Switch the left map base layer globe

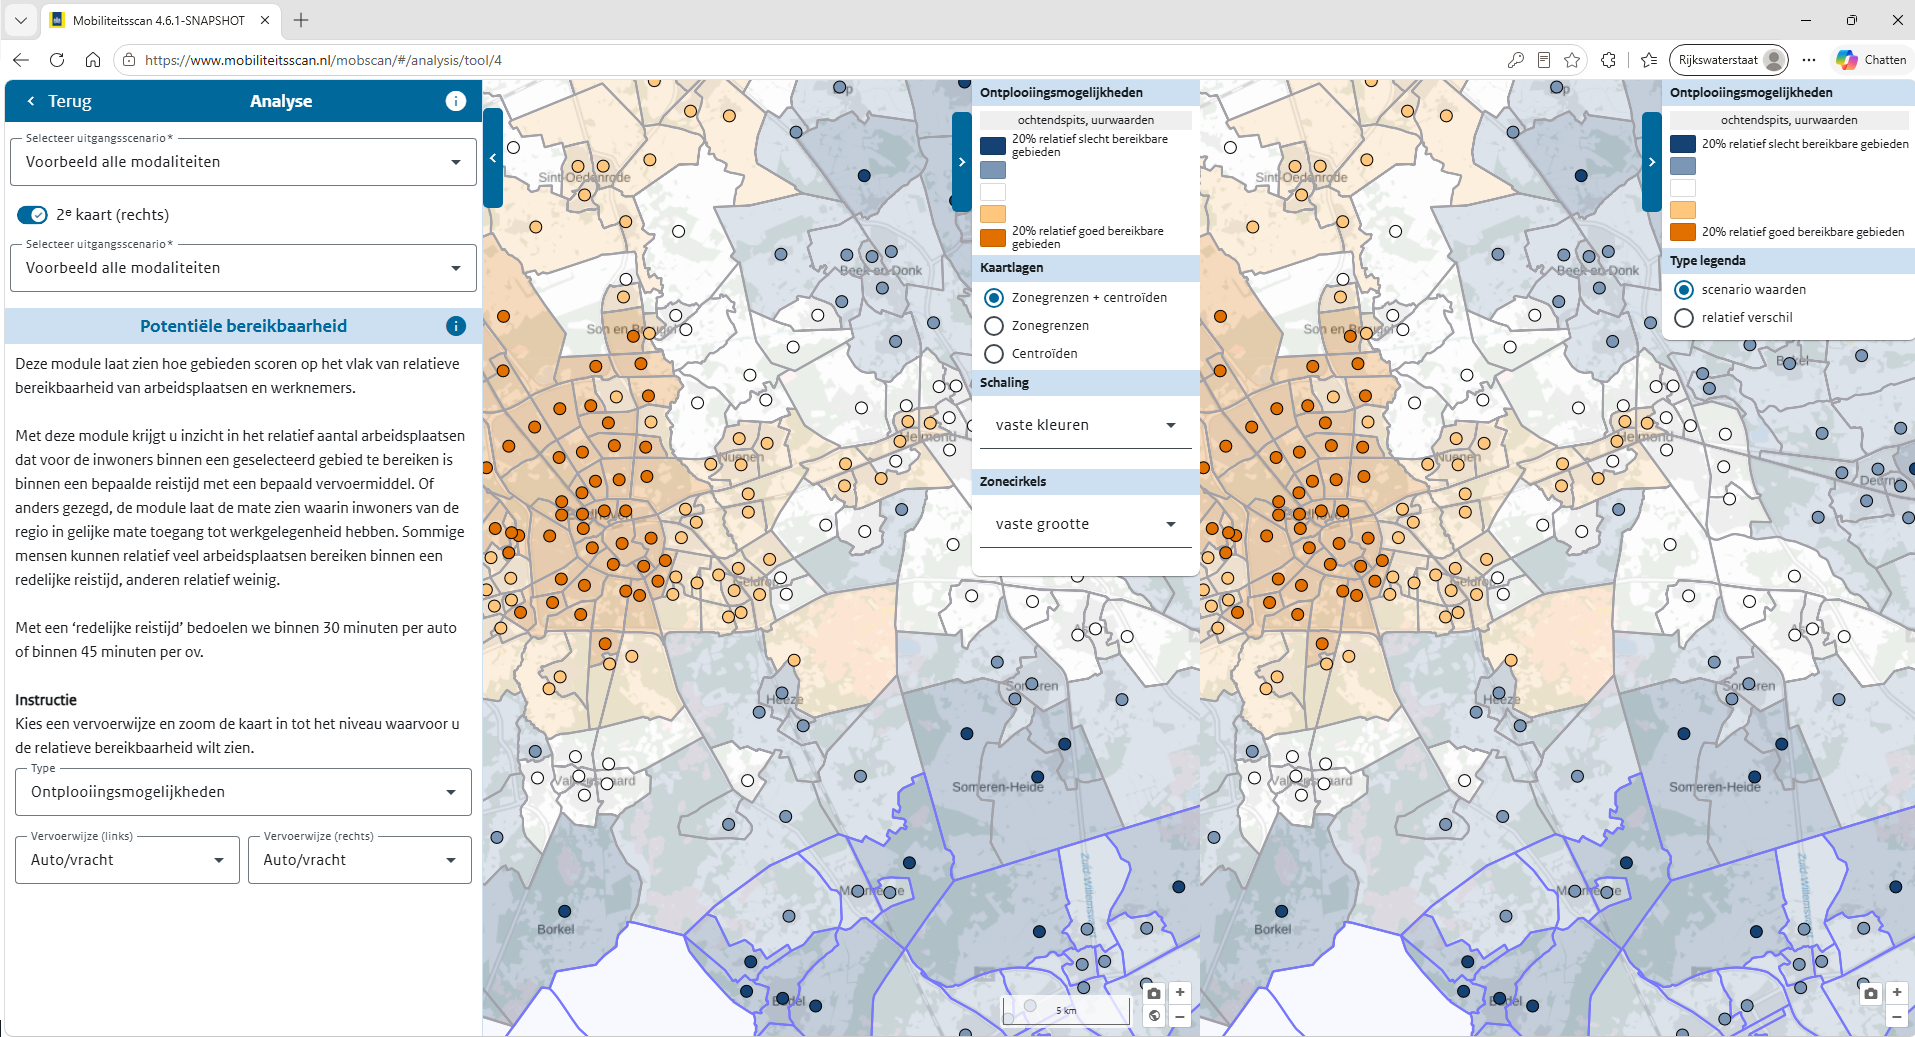point(1154,1016)
